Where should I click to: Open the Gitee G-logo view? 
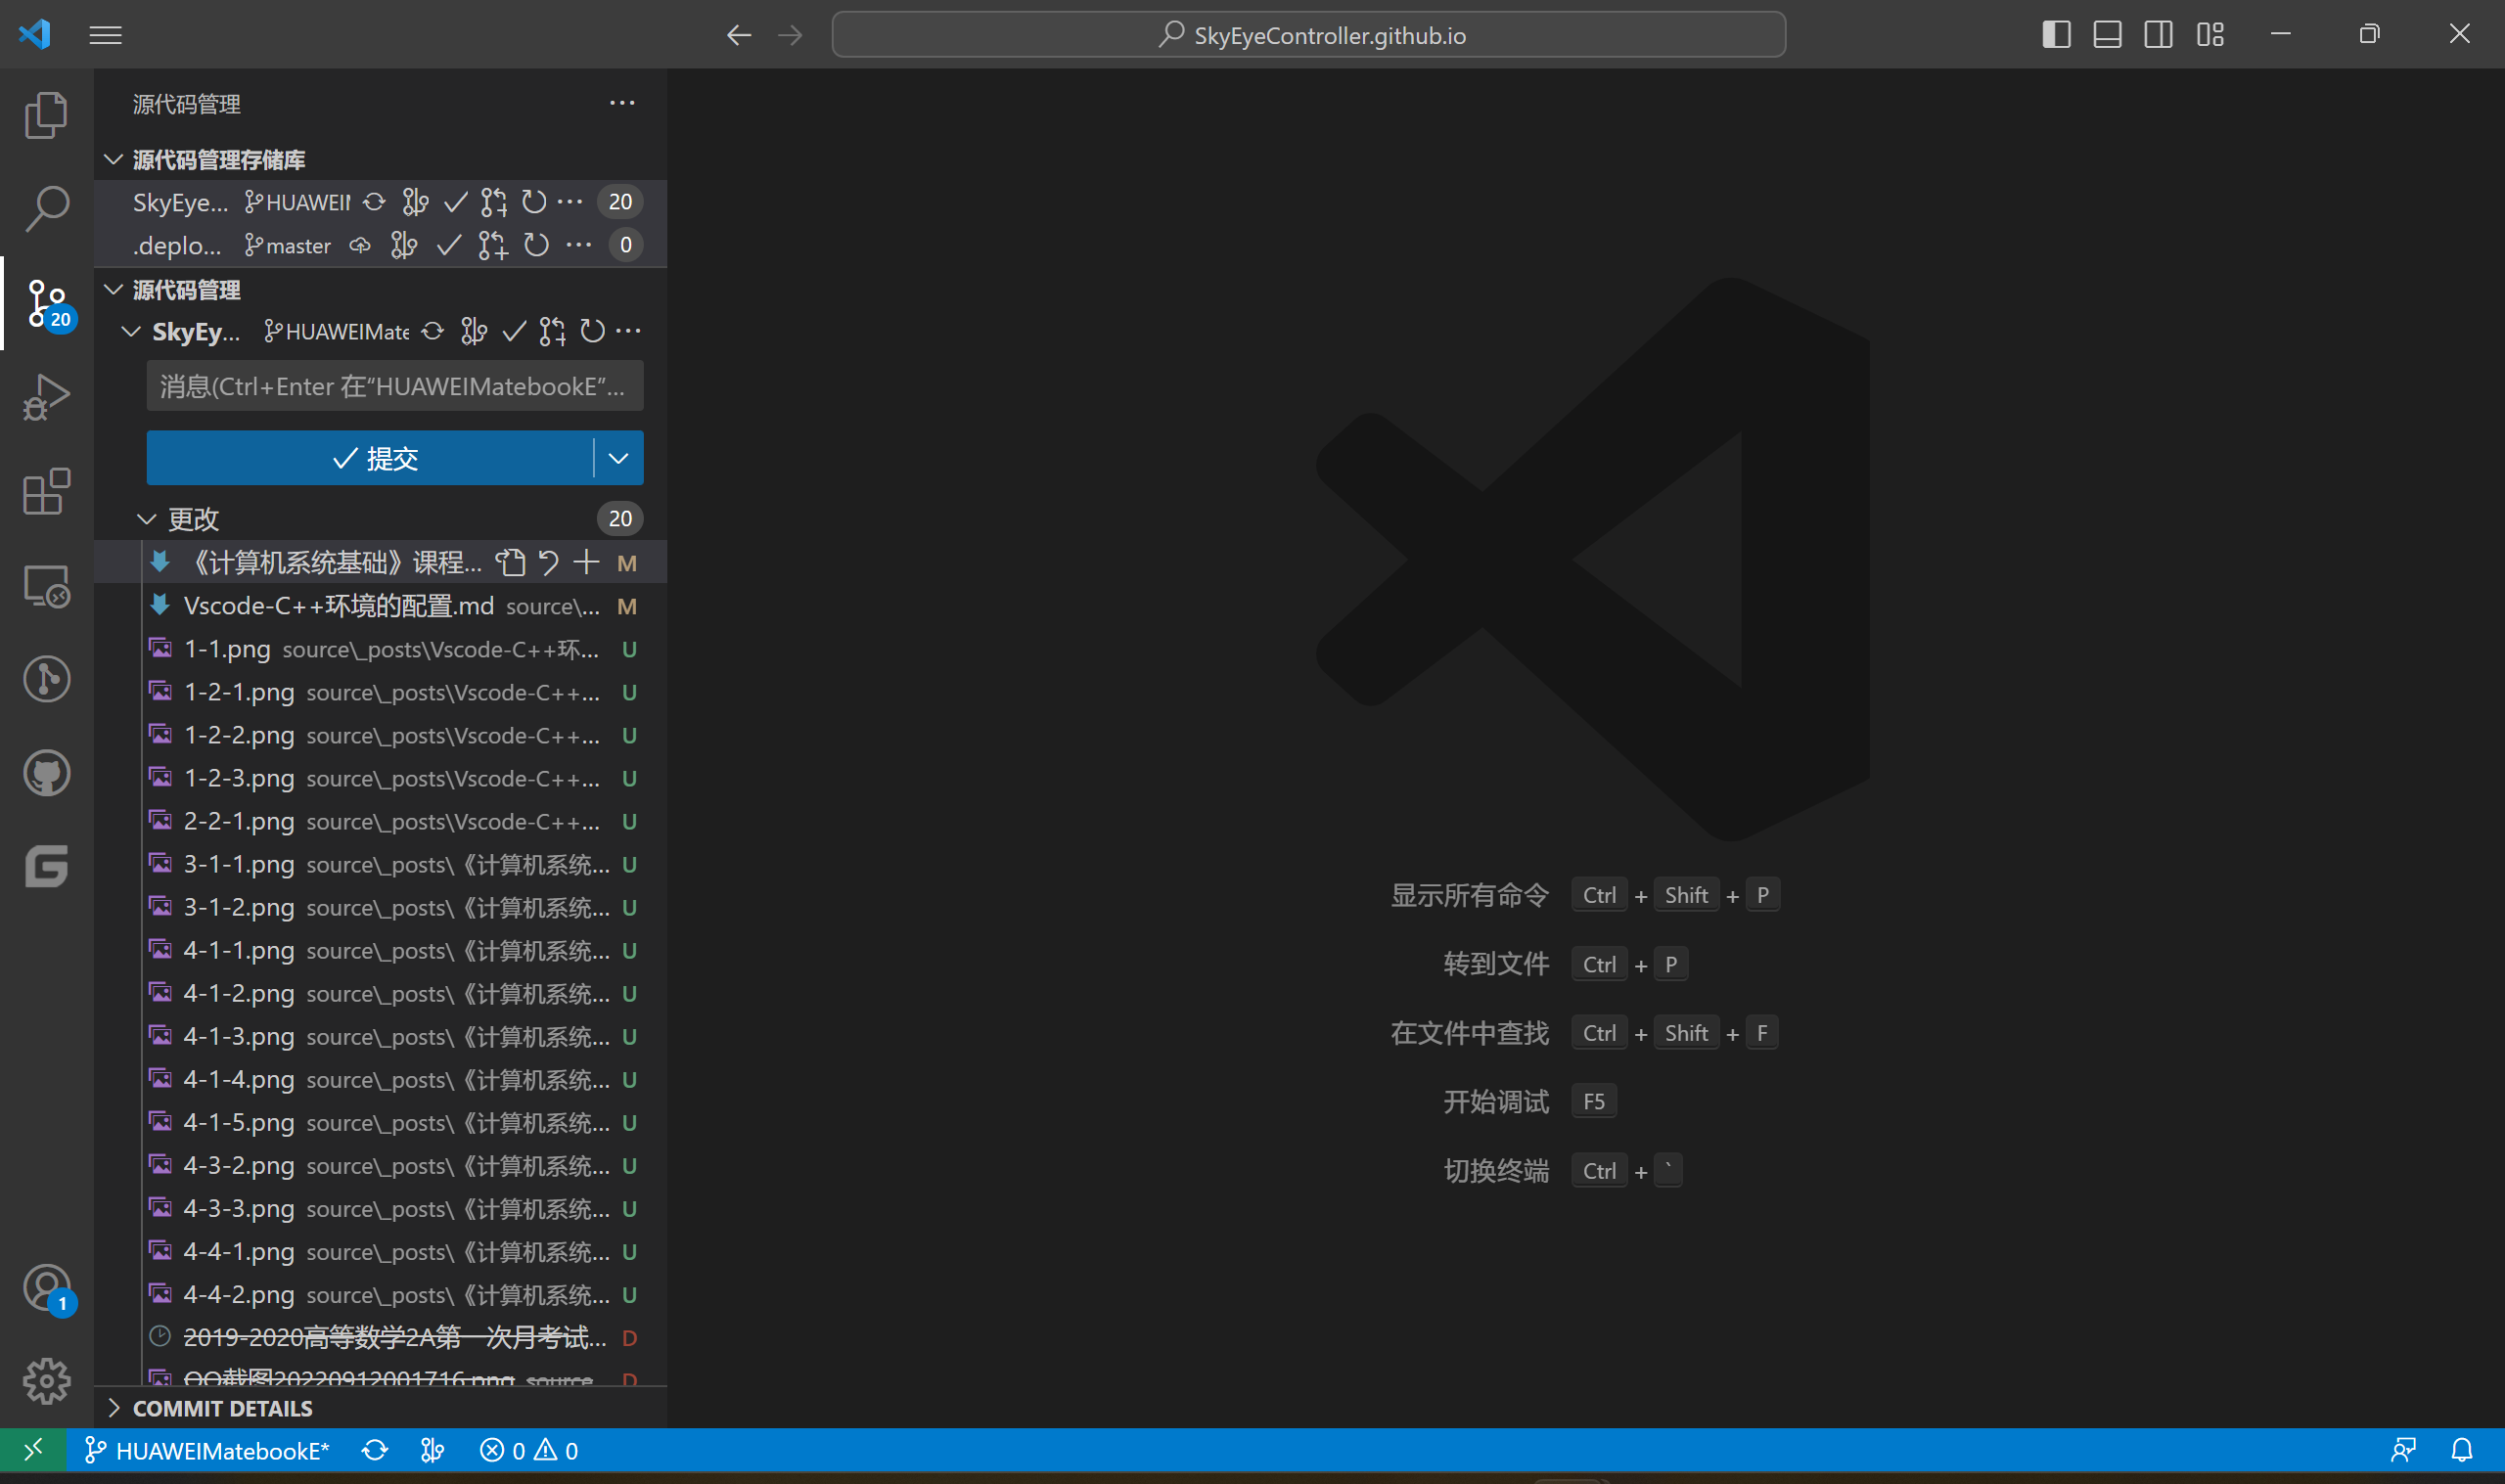46,866
